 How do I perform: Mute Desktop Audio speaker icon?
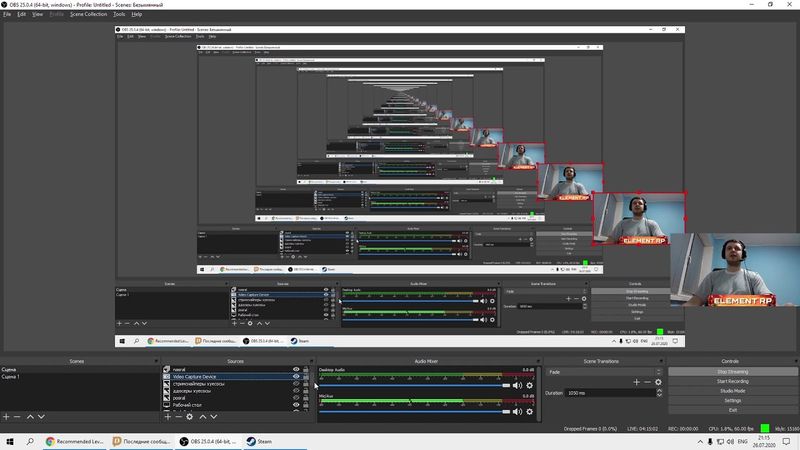(519, 385)
